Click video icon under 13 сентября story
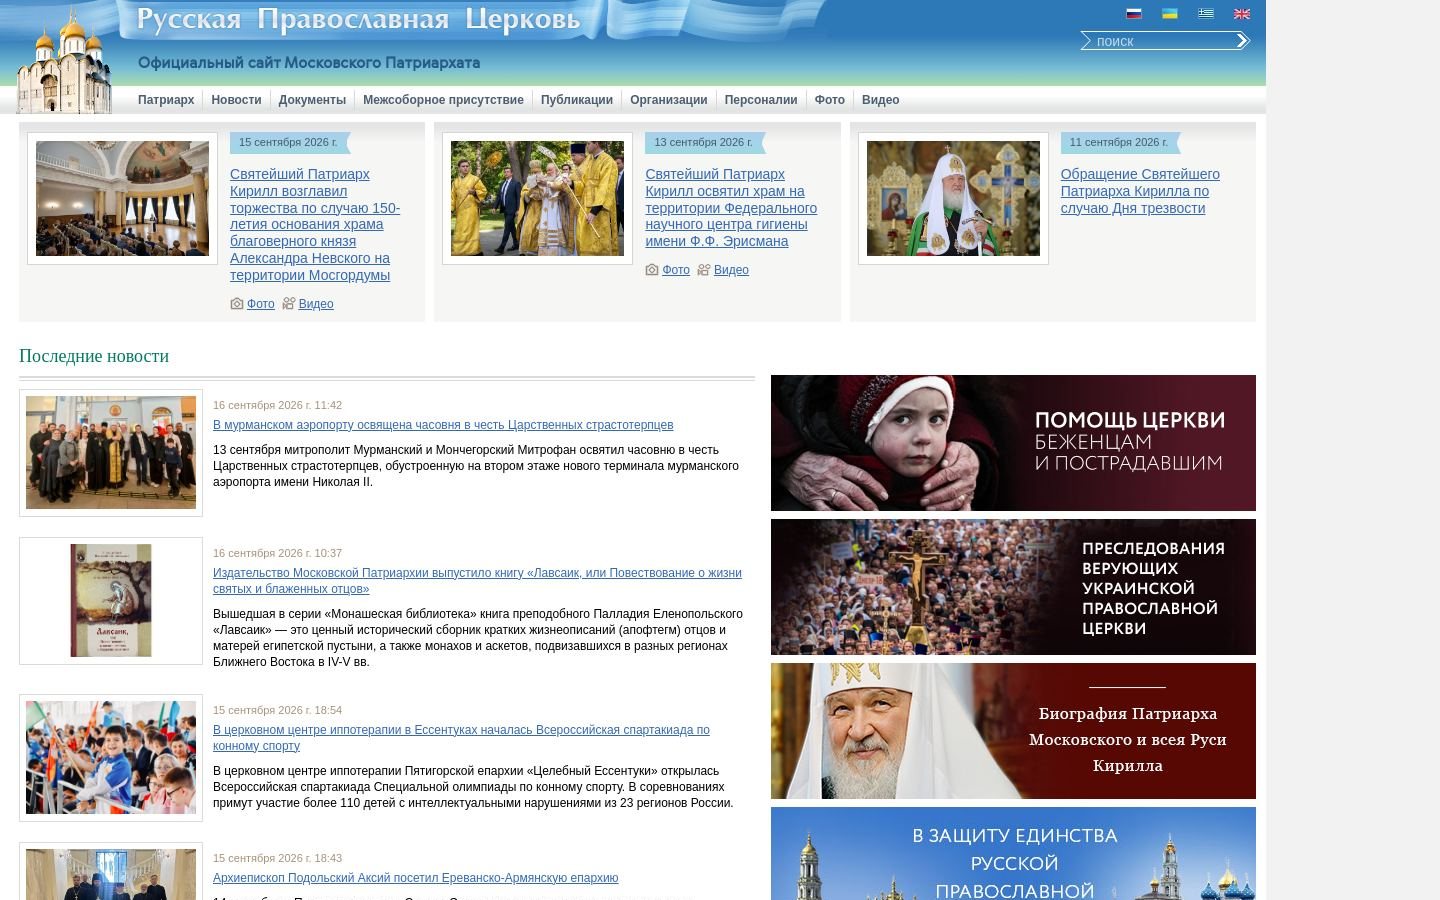Screen dimensions: 1440x900 pyautogui.click(x=704, y=270)
